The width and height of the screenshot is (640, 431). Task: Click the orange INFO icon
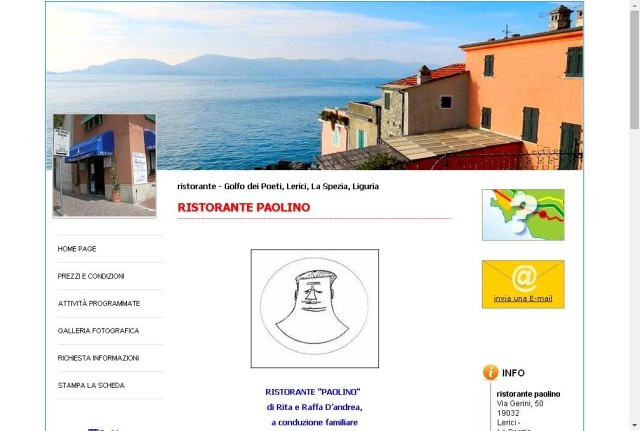490,372
